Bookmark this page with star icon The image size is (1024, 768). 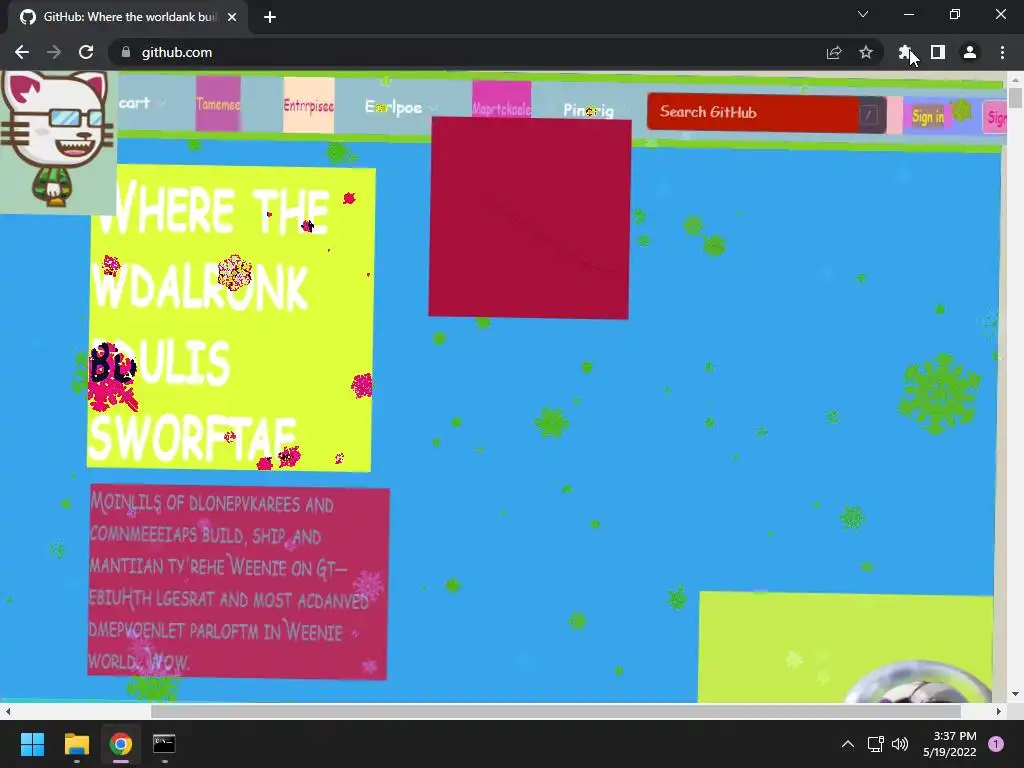[866, 52]
